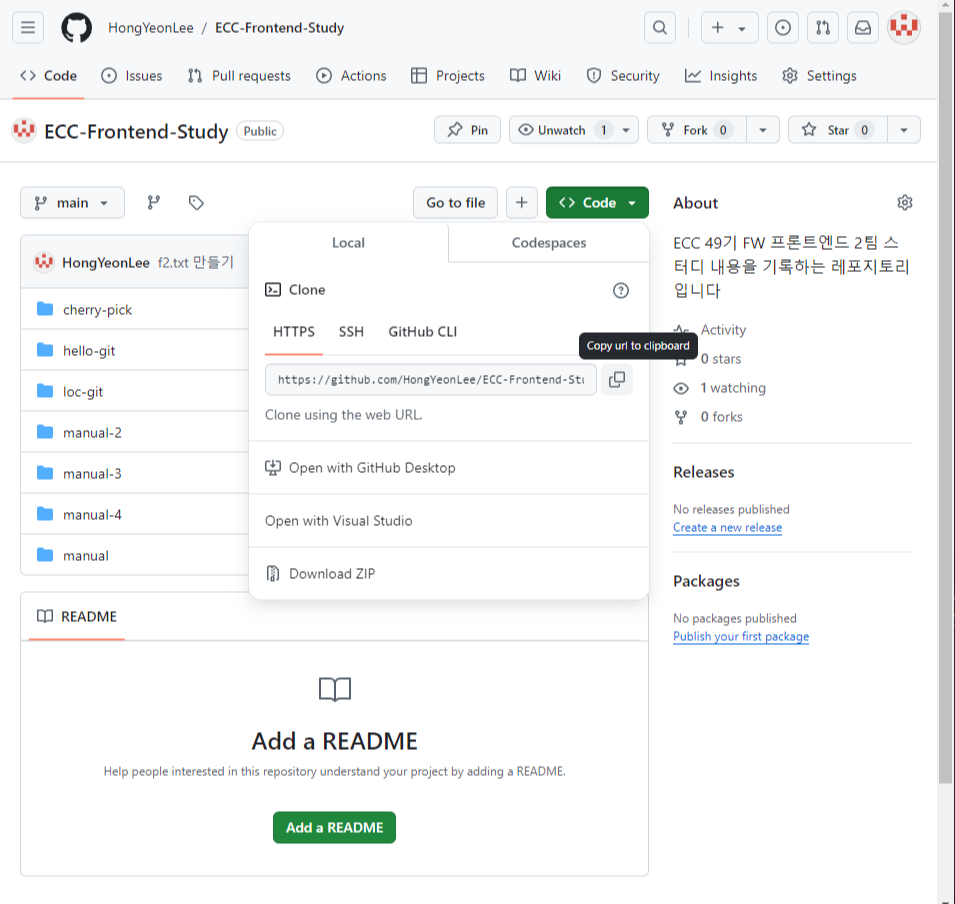The width and height of the screenshot is (955, 904).
Task: Click the clone URL text field
Action: coord(431,380)
